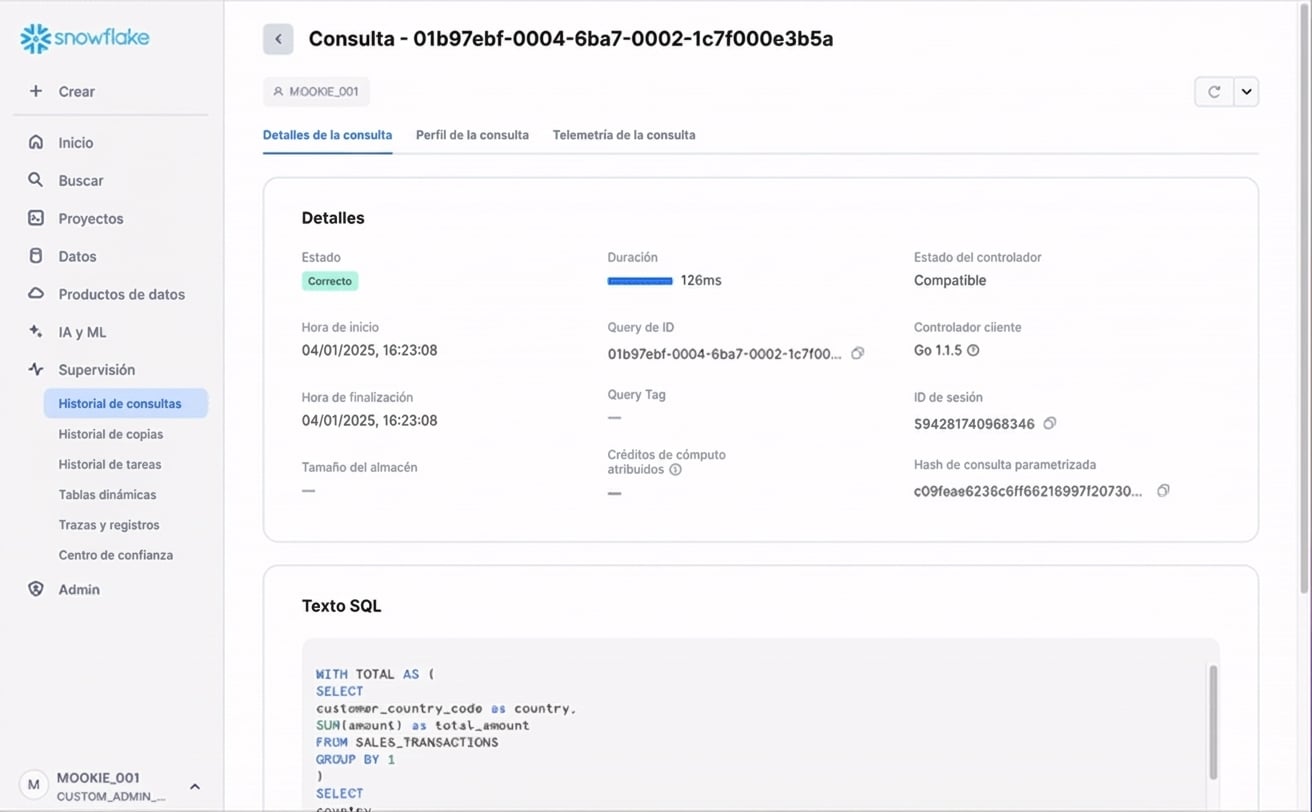Viewport: 1312px width, 812px height.
Task: Open Historial de copias
Action: (111, 434)
